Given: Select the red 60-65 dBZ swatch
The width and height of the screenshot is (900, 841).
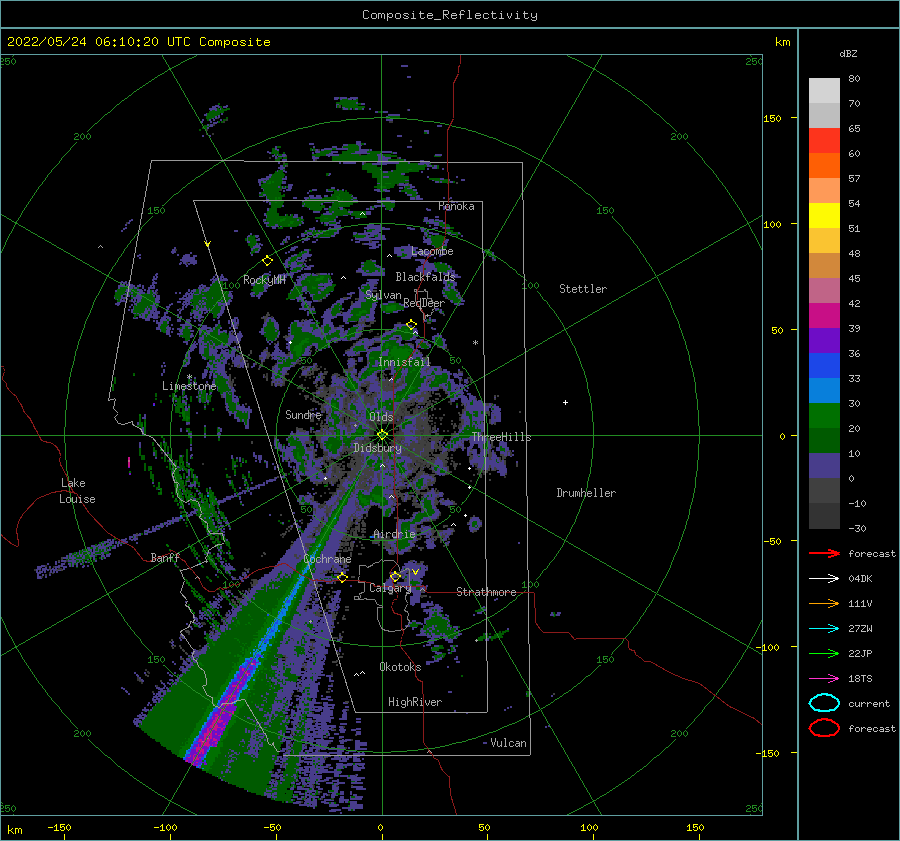Looking at the screenshot, I should pos(824,141).
